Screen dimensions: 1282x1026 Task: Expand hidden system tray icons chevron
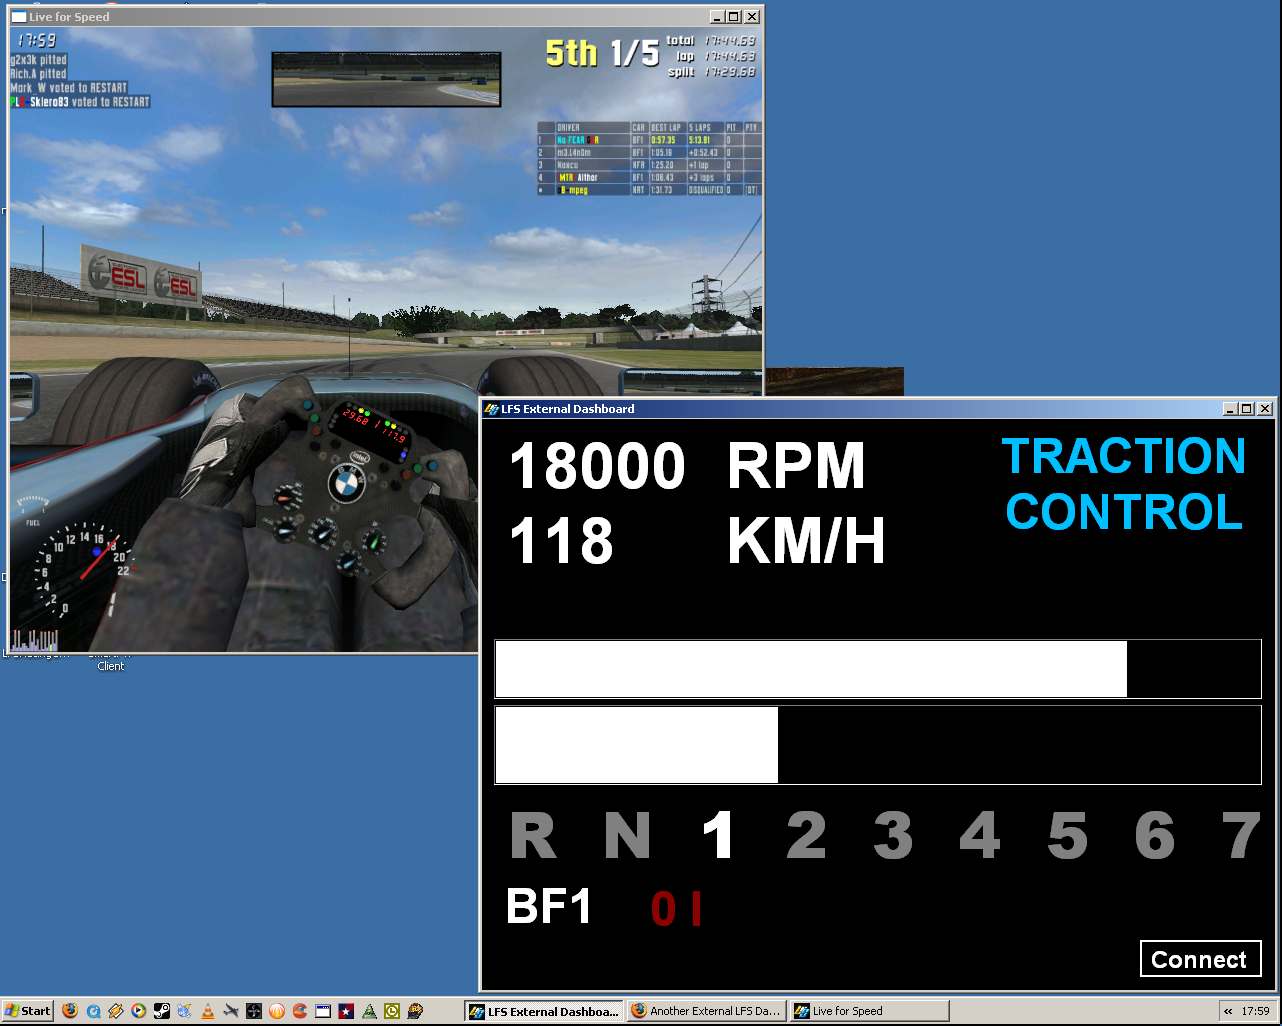coord(1228,1011)
